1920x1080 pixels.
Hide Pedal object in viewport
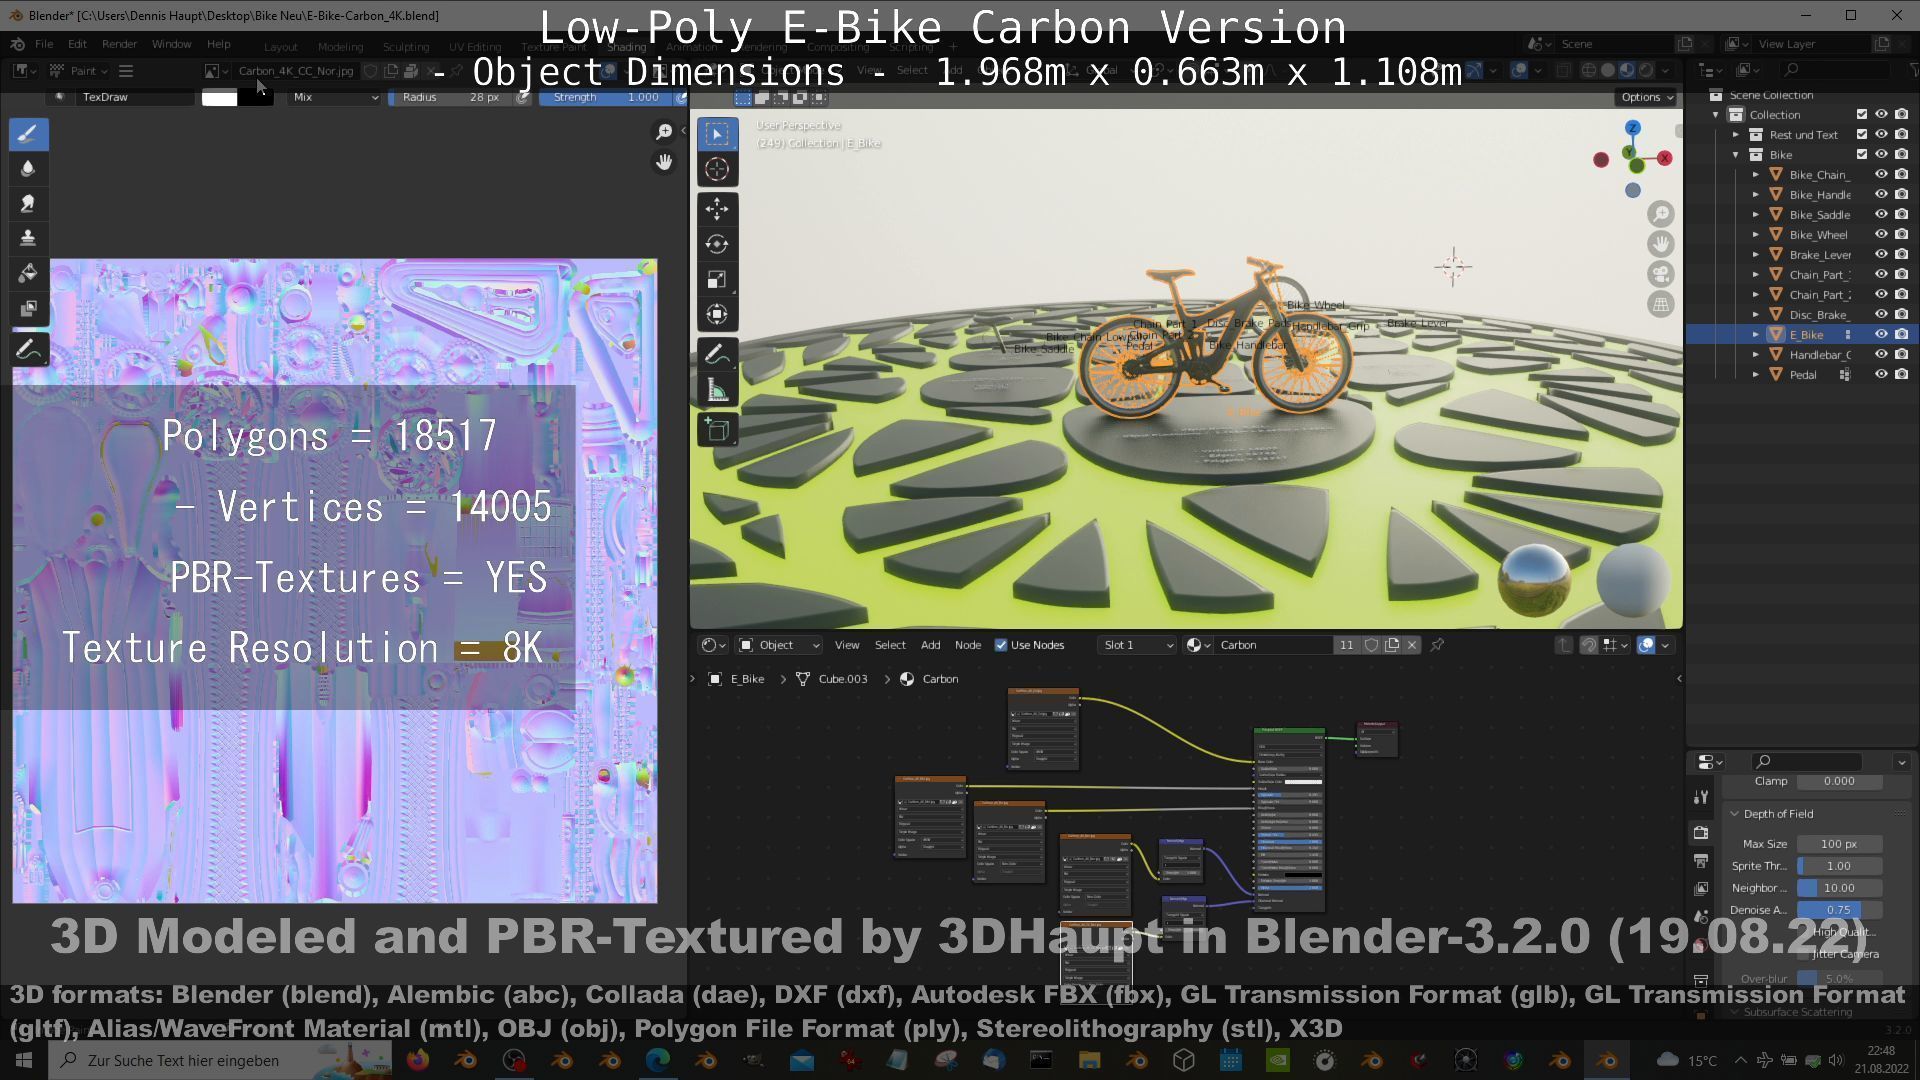(1881, 374)
